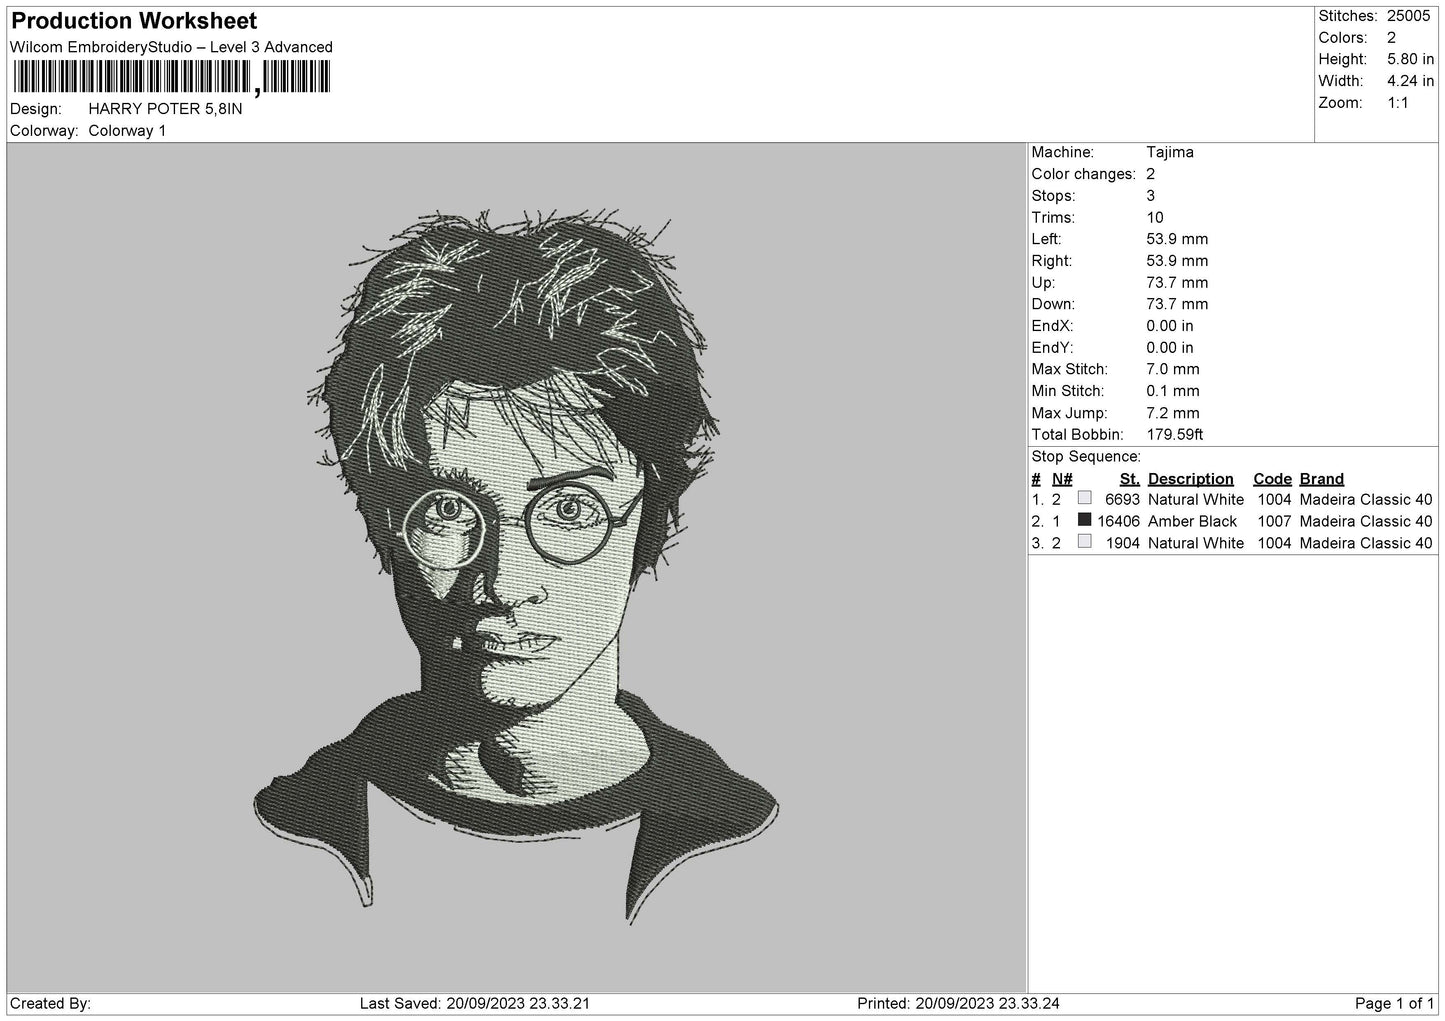Click the 'Description' column header
Screen dimensions: 1445x1021
pyautogui.click(x=1191, y=479)
